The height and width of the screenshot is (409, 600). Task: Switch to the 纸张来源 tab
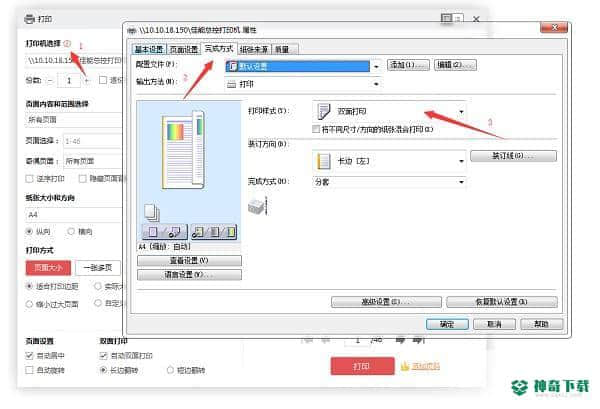(x=254, y=49)
